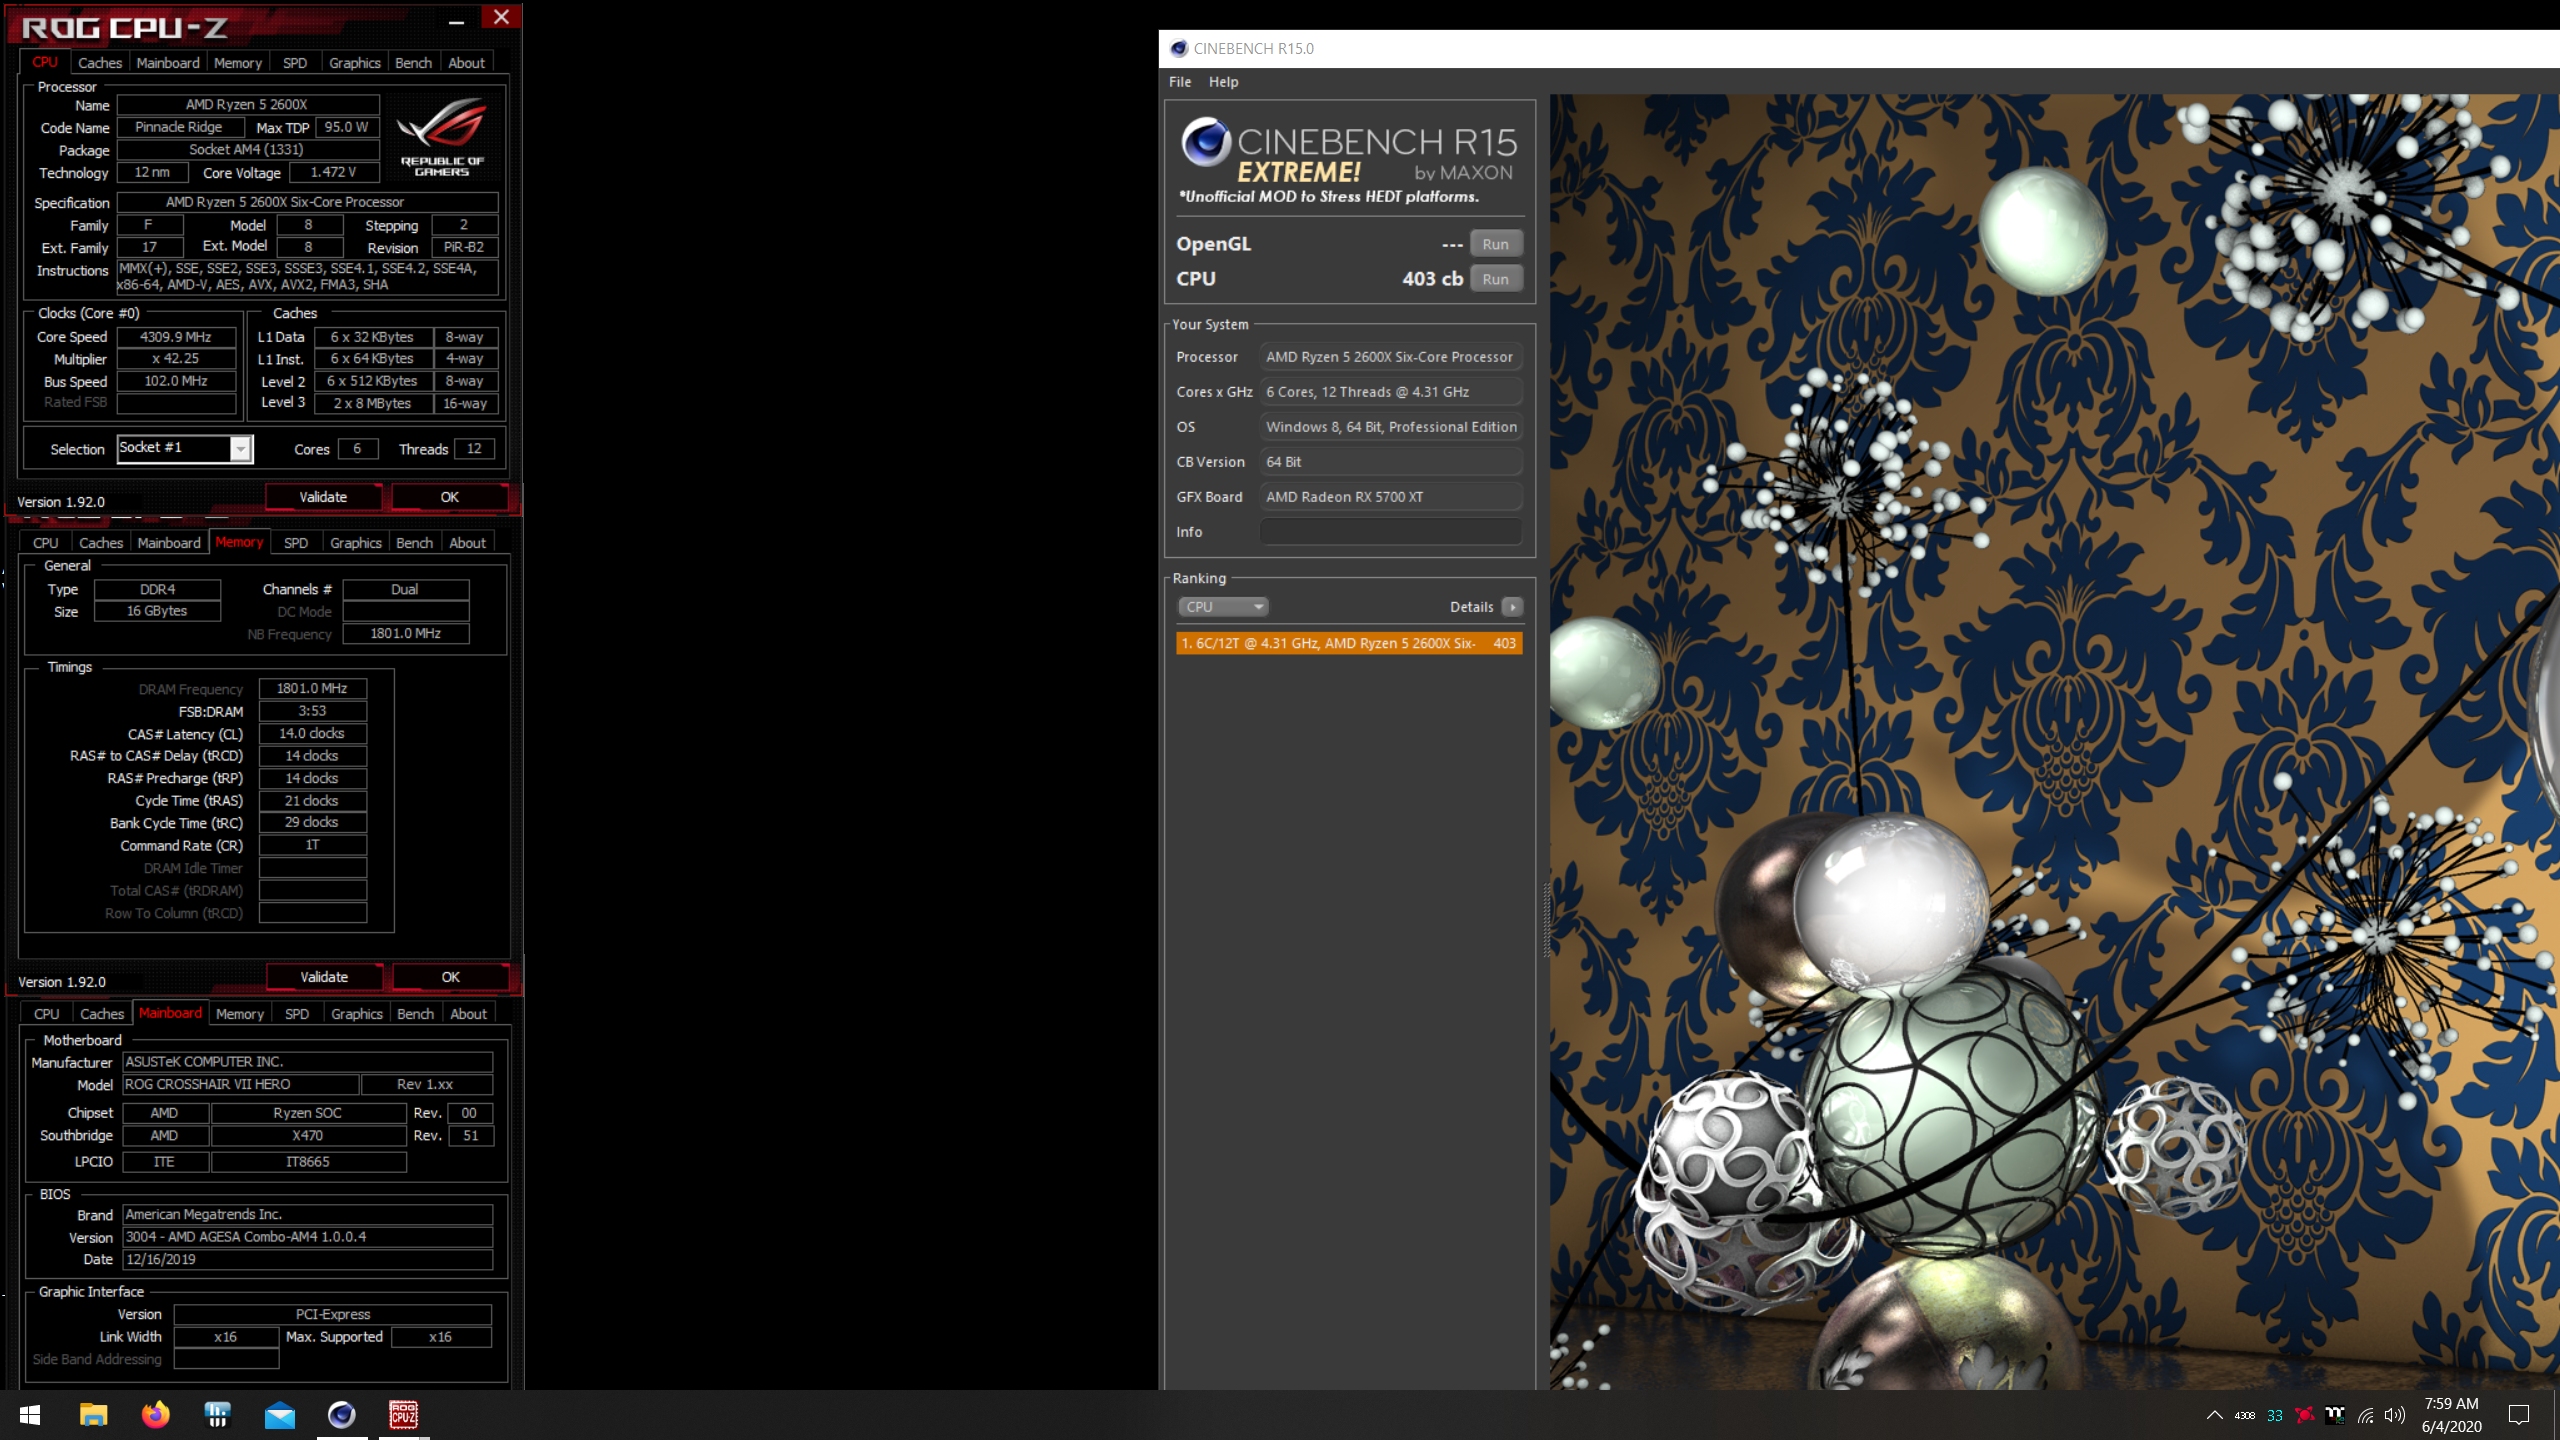Open HWiNFO from the taskbar
The height and width of the screenshot is (1440, 2560).
pyautogui.click(x=217, y=1415)
